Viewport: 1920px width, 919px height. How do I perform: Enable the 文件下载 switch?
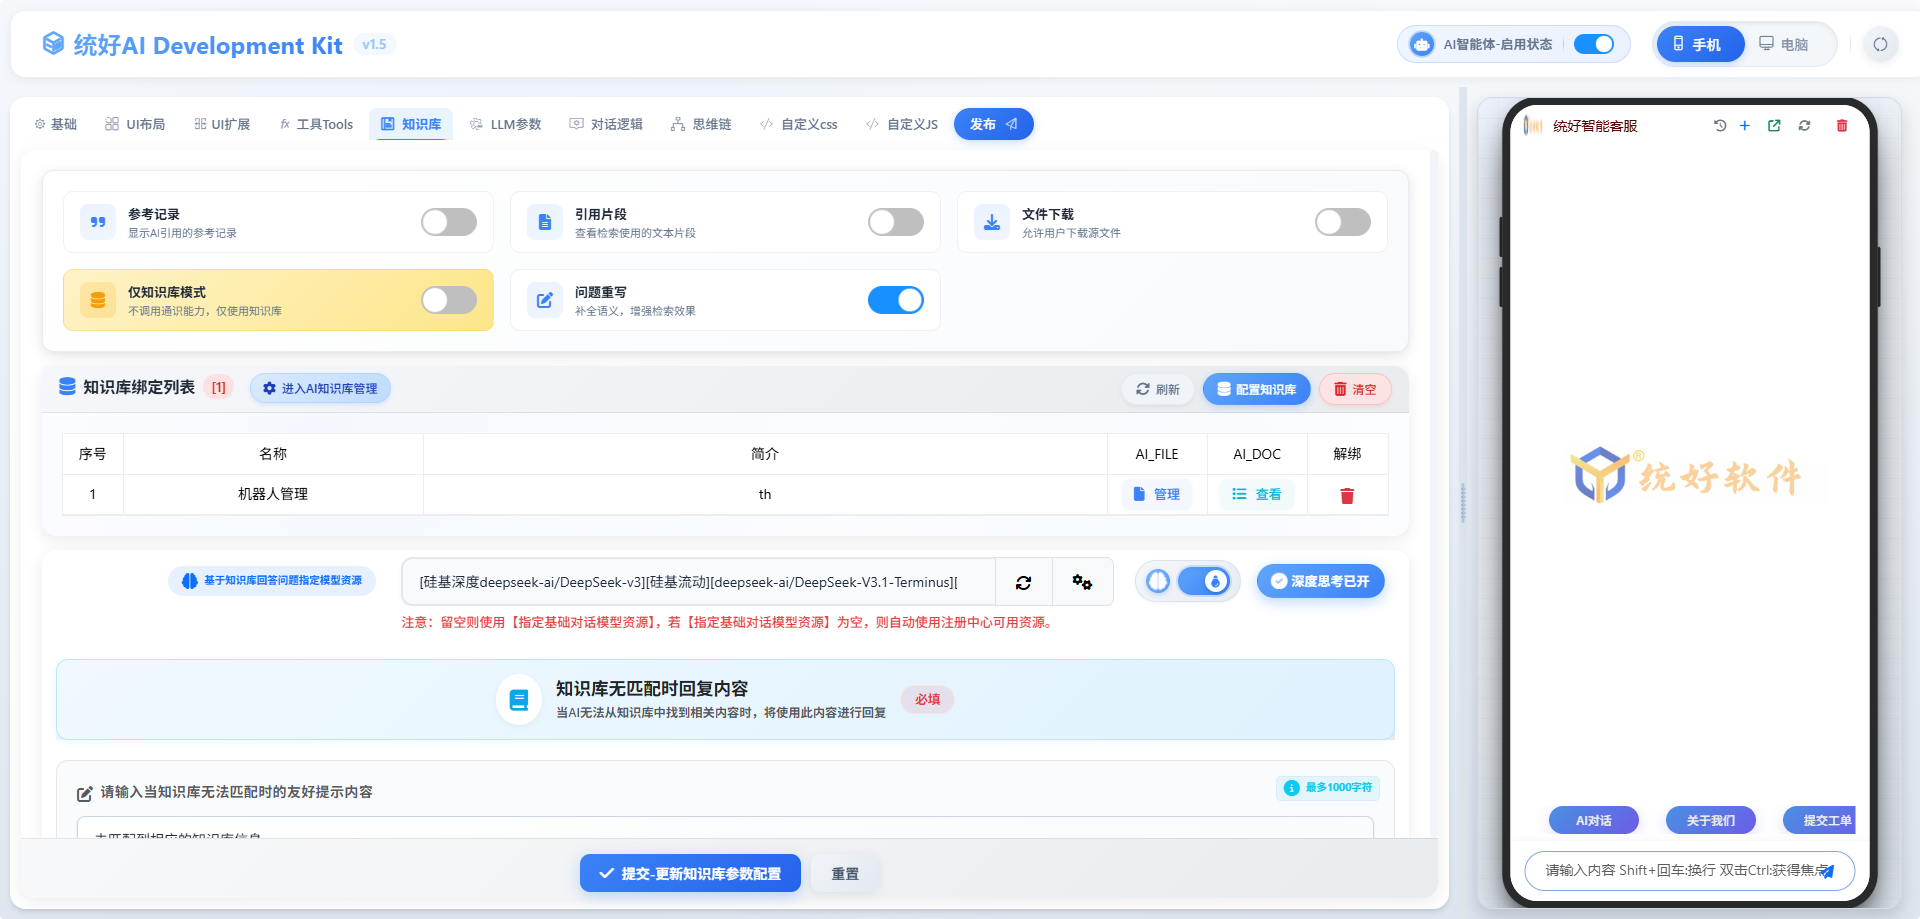tap(1343, 222)
